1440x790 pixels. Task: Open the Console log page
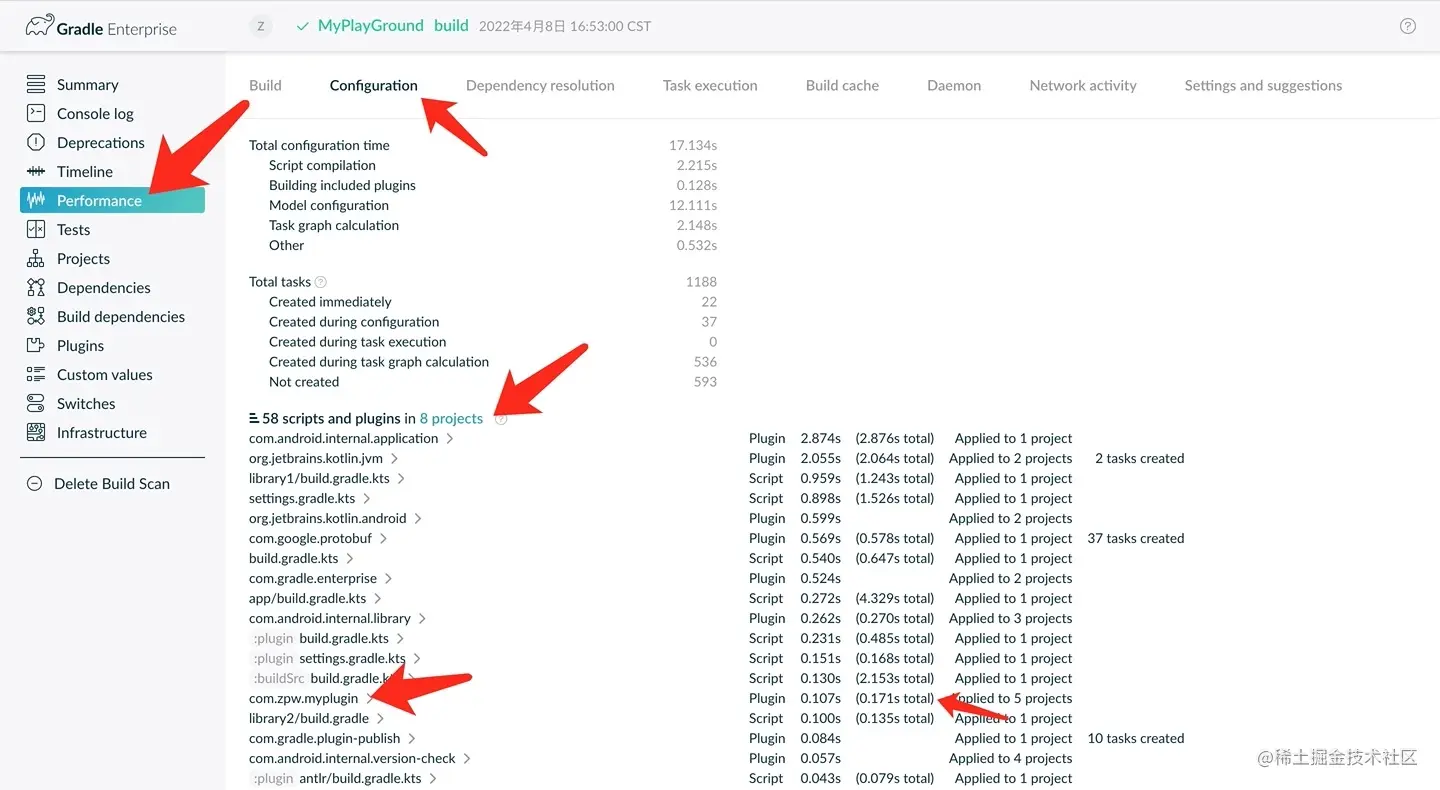tap(95, 114)
